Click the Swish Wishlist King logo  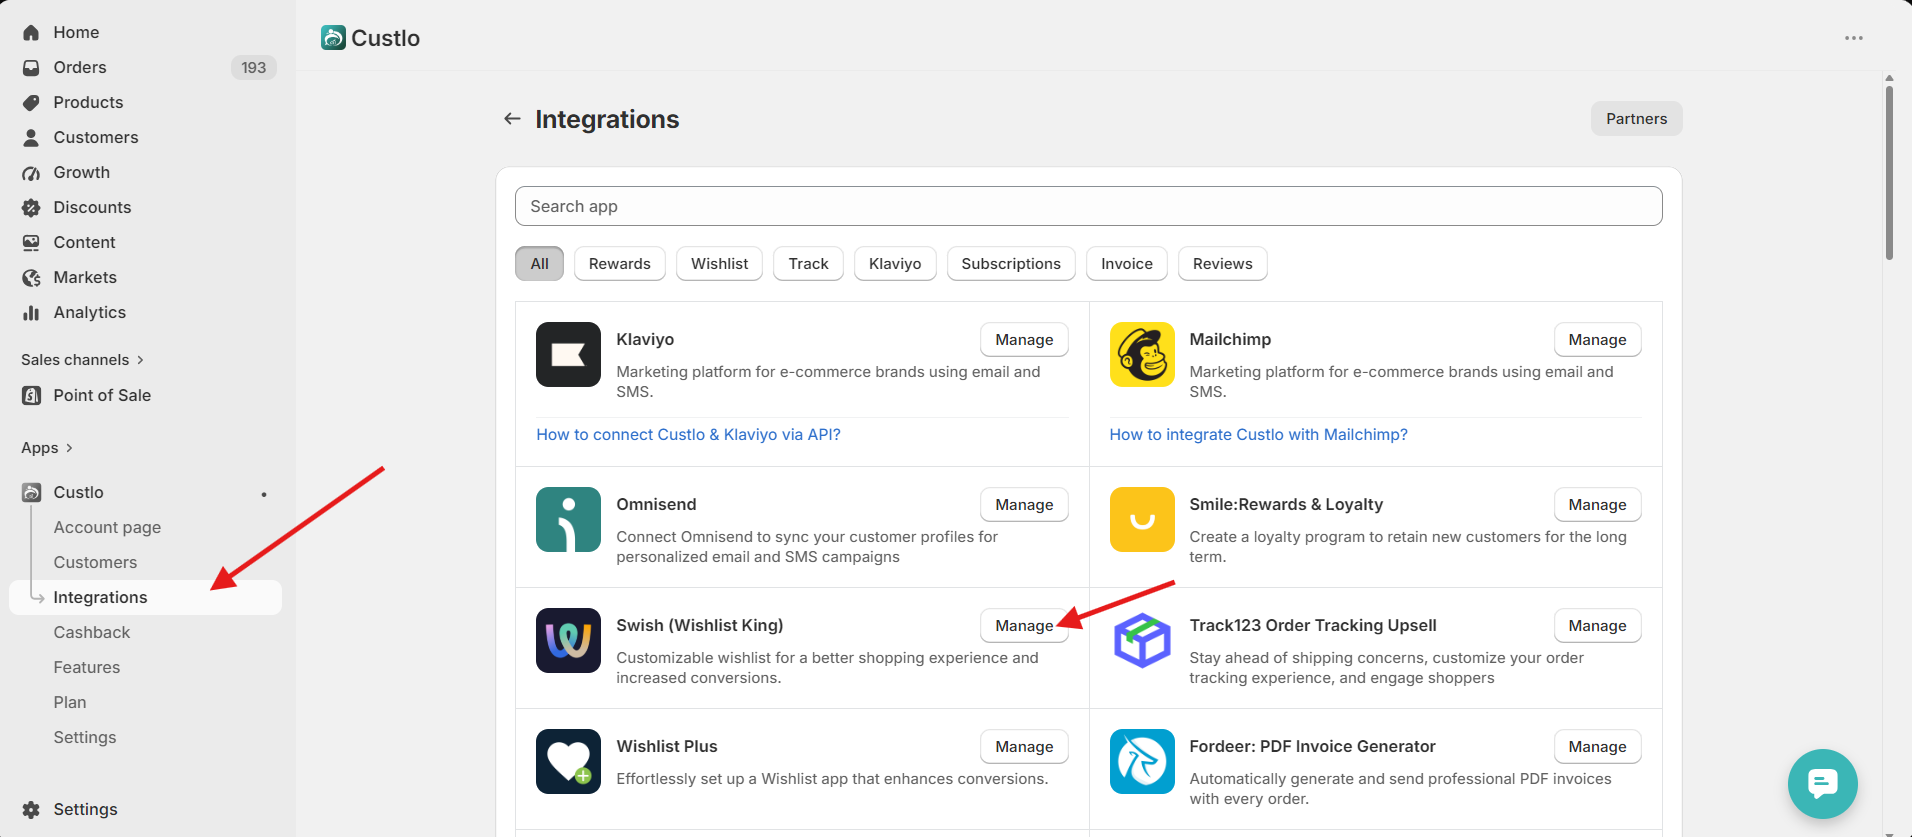[x=568, y=640]
